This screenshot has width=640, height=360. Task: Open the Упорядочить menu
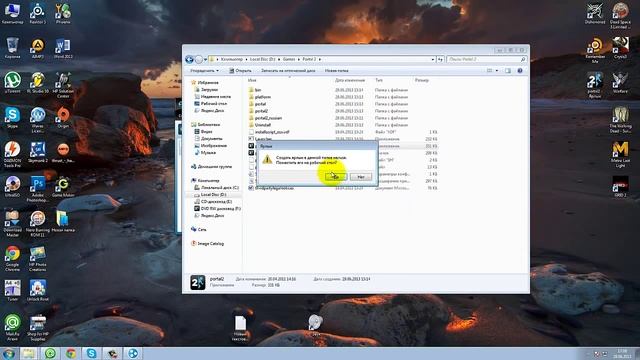click(204, 71)
